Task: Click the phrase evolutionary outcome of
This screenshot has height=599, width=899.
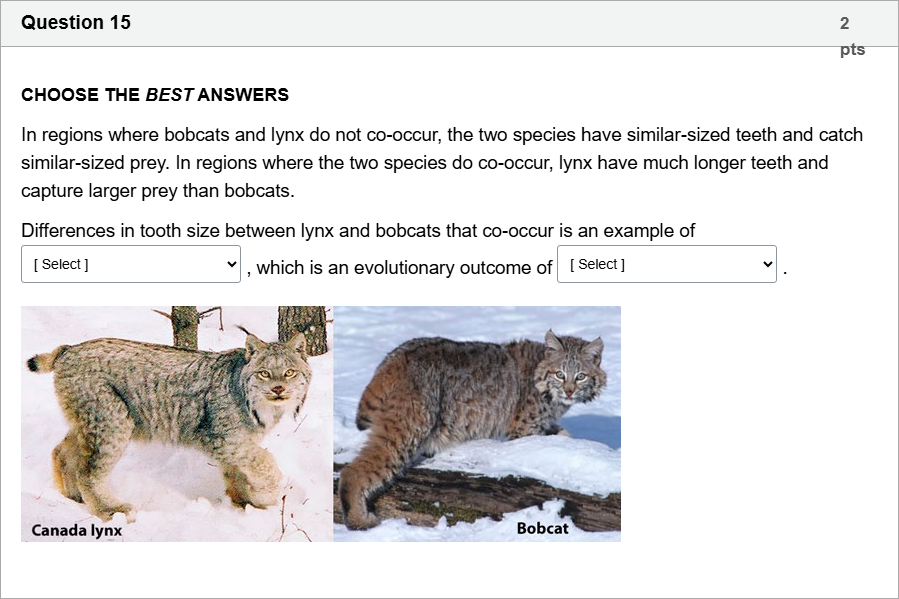Action: tap(455, 267)
